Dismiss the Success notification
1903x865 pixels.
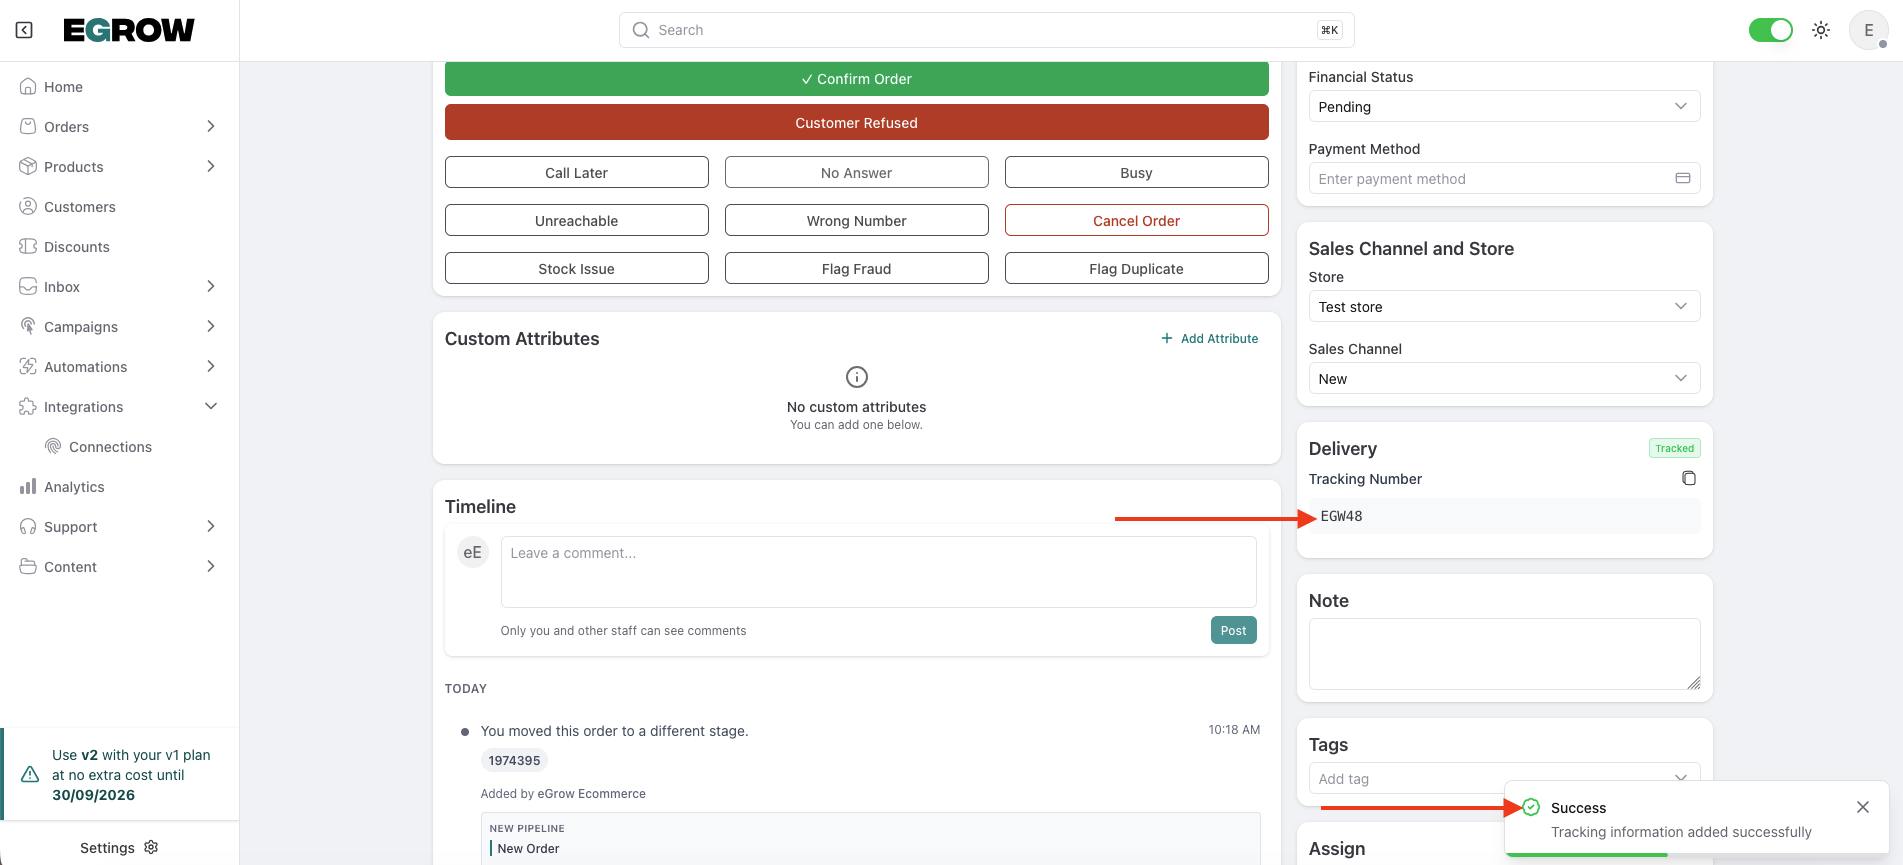pyautogui.click(x=1863, y=807)
